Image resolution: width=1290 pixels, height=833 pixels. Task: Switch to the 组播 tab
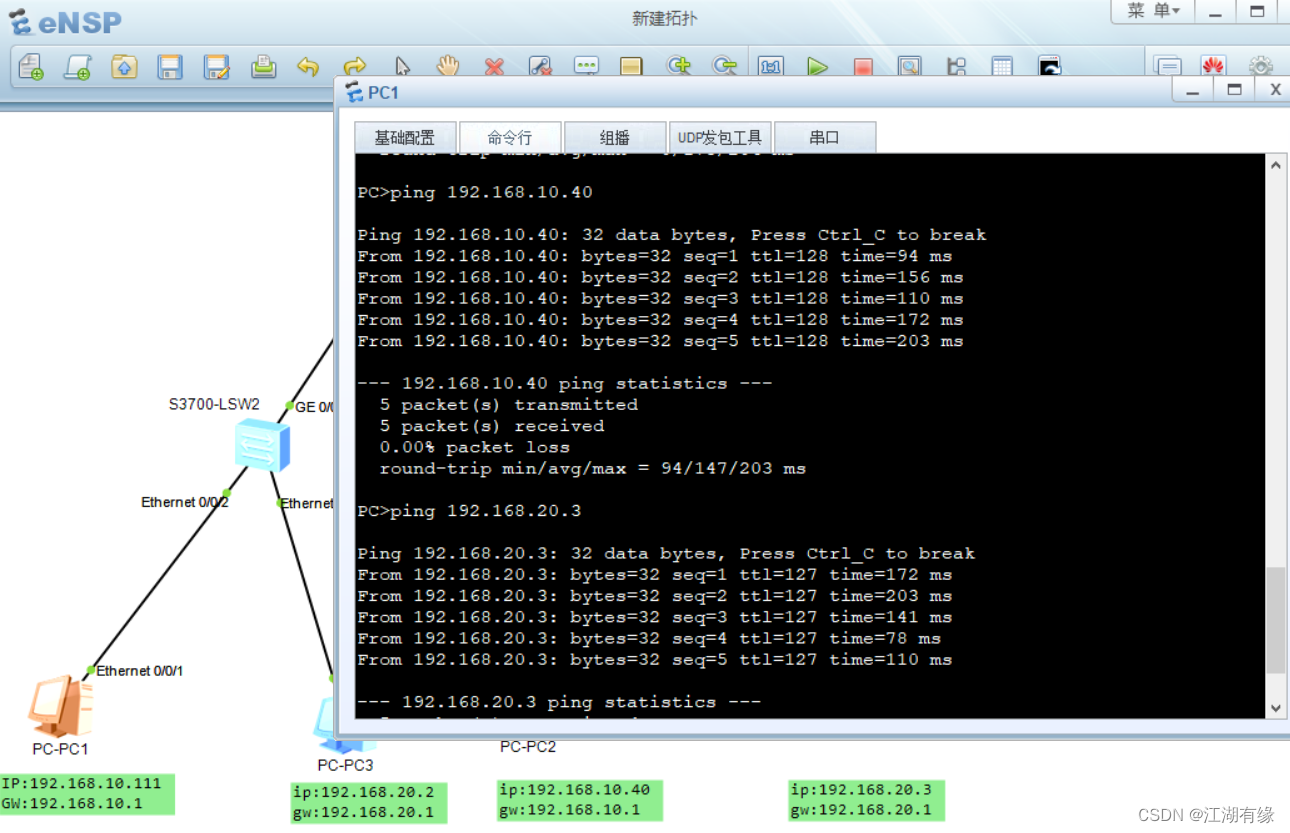point(615,138)
